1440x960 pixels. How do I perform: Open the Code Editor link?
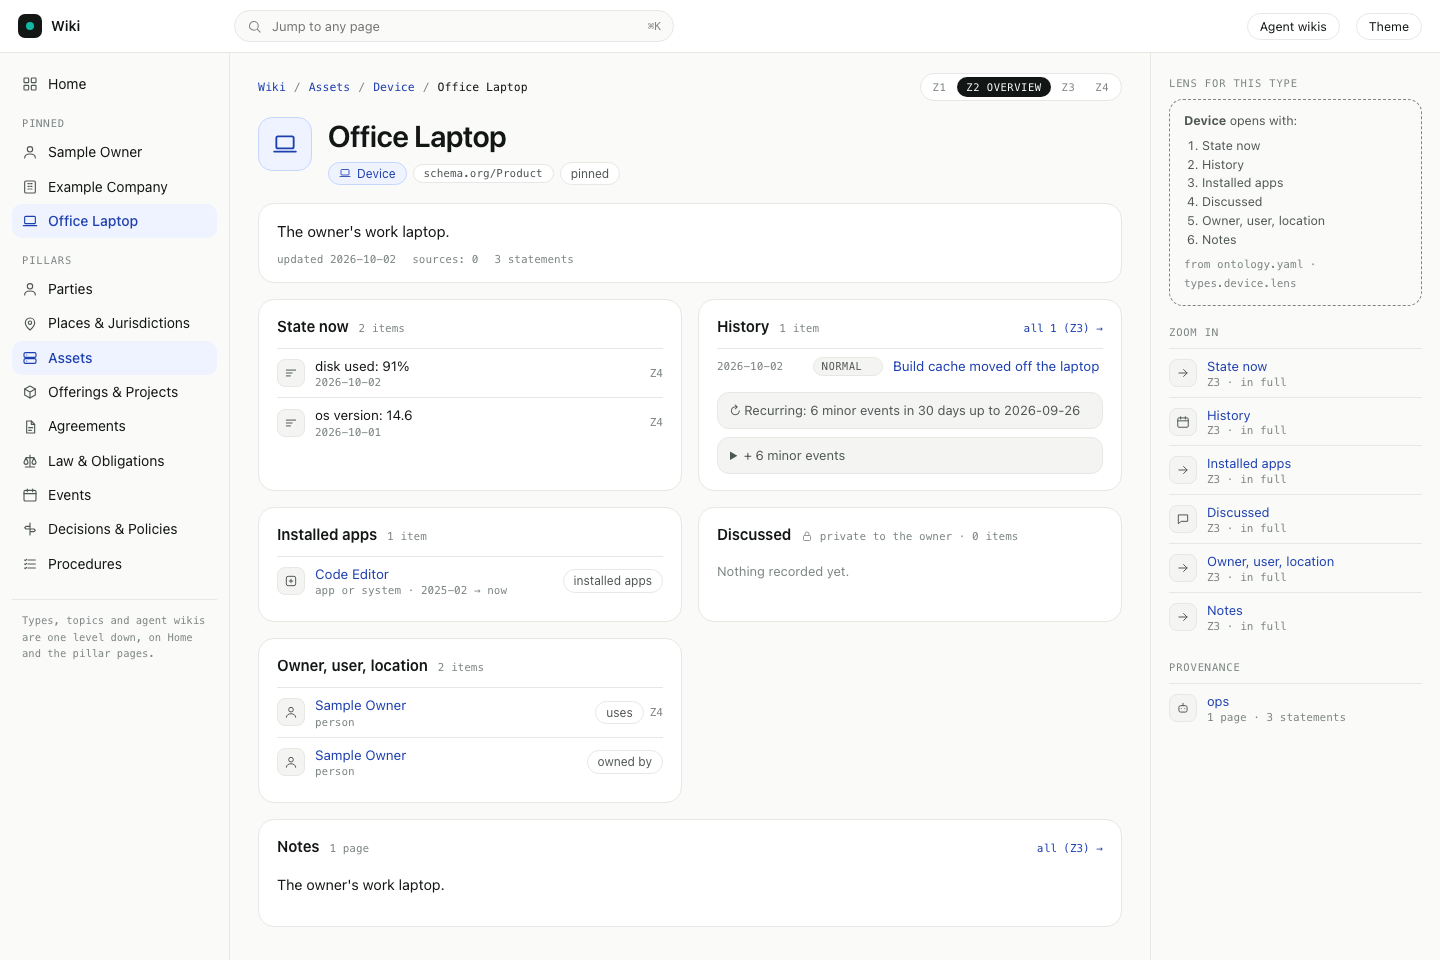(352, 575)
